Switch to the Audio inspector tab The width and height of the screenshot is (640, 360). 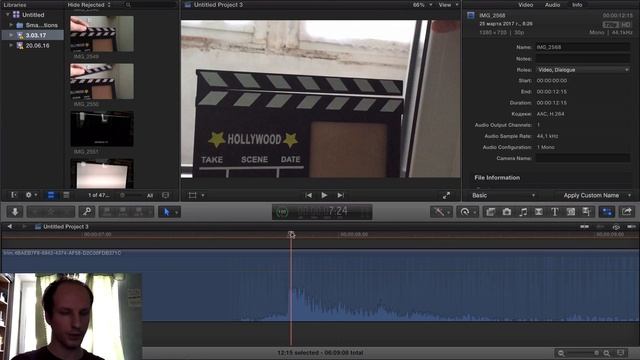pos(552,5)
